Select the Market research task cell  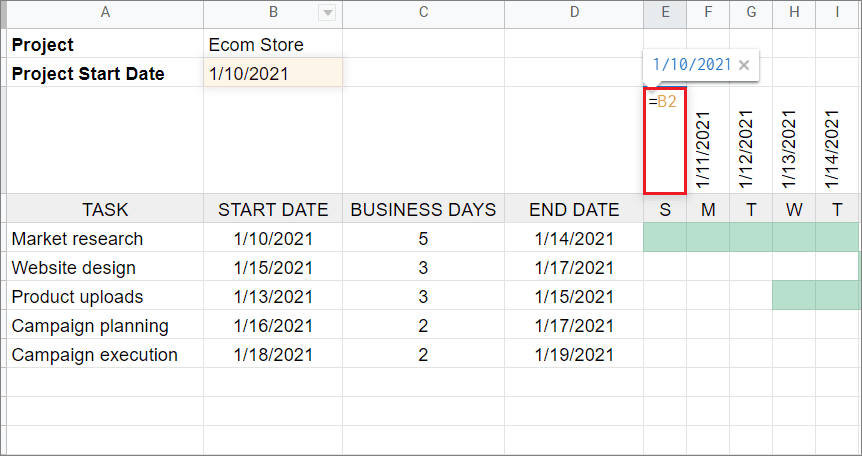[x=105, y=238]
